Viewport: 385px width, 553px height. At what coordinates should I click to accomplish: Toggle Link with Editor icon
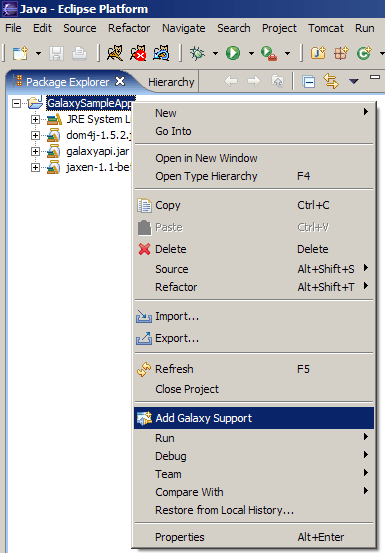coord(331,81)
